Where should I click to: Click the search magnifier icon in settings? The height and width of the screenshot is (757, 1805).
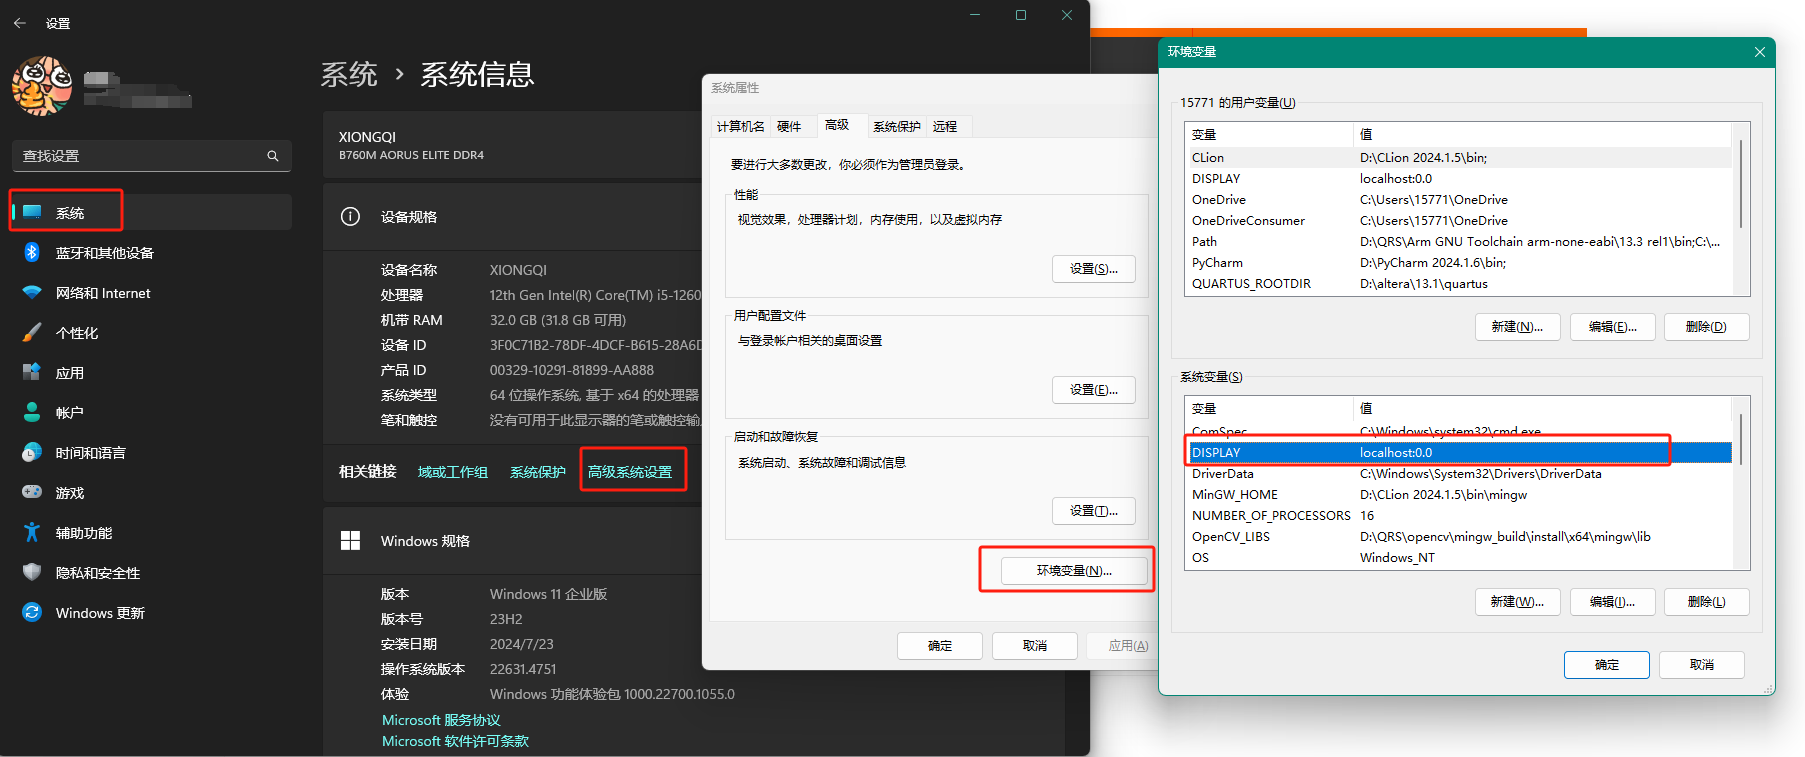[272, 156]
